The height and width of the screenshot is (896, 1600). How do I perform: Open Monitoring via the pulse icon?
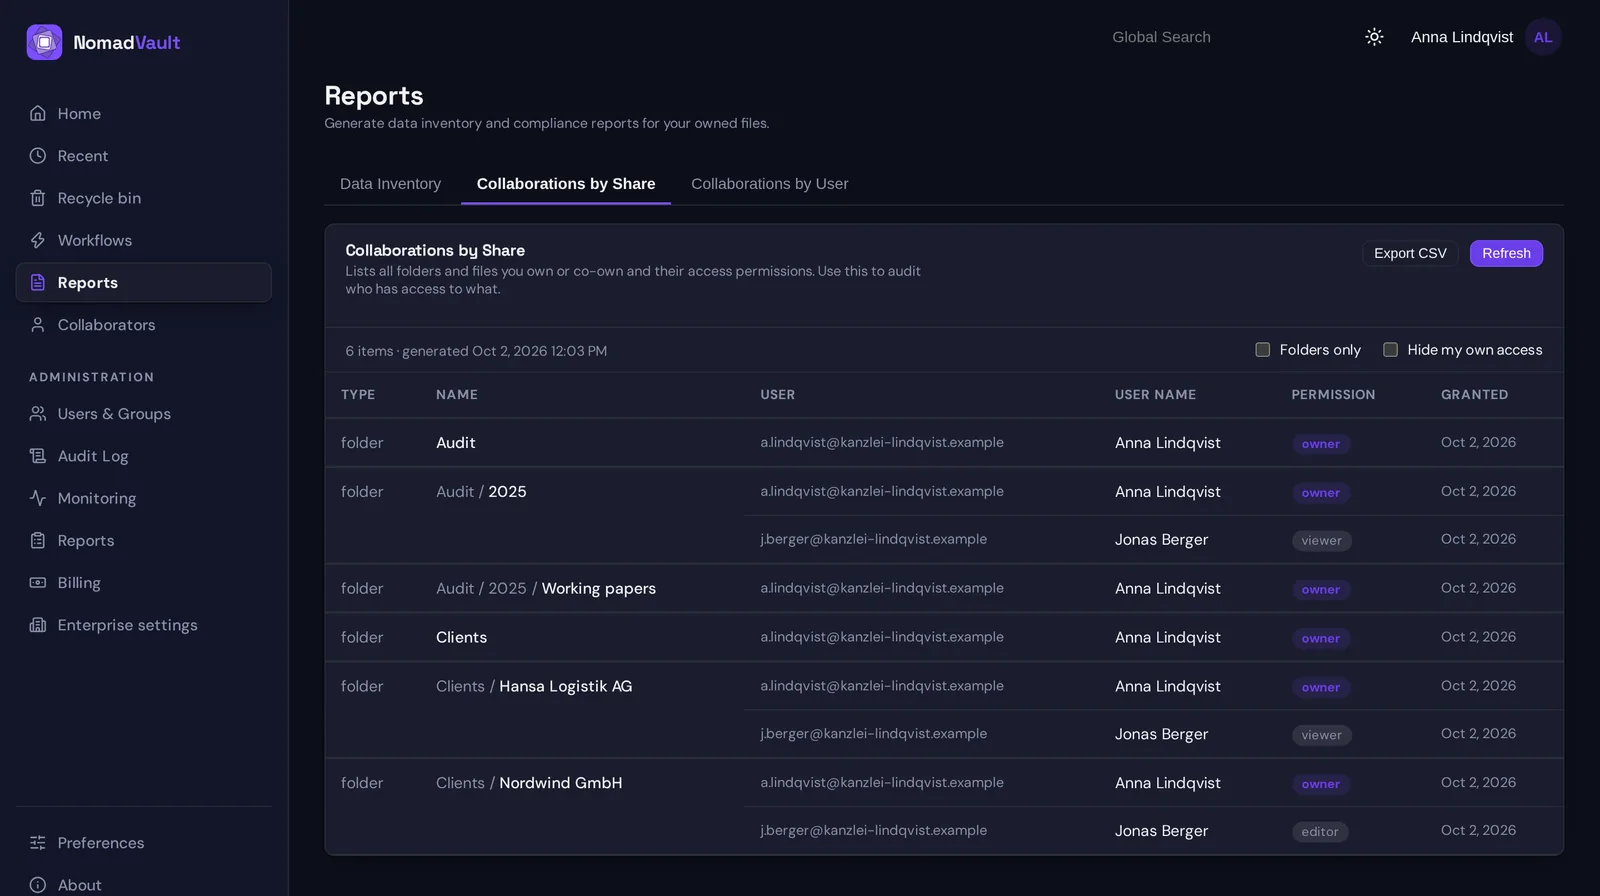click(38, 498)
